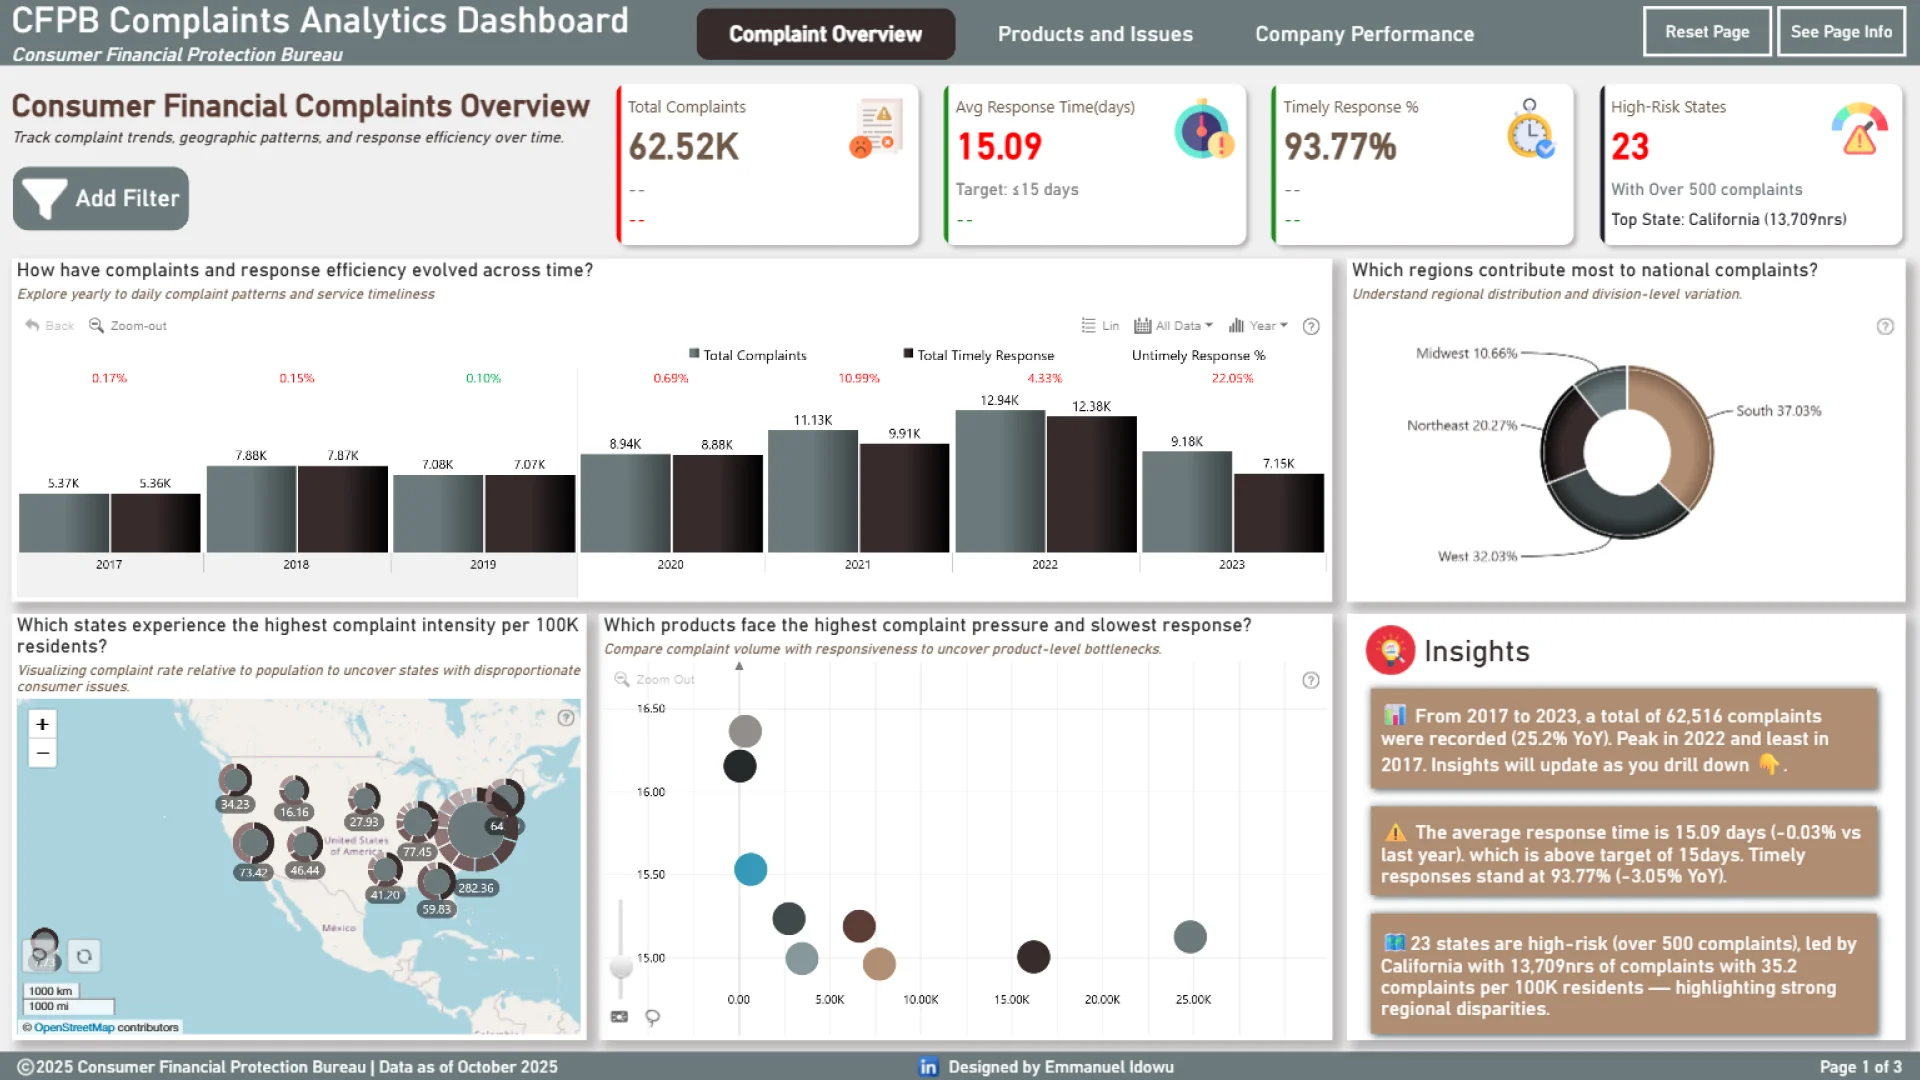Open the Add Filter panel

tap(101, 199)
